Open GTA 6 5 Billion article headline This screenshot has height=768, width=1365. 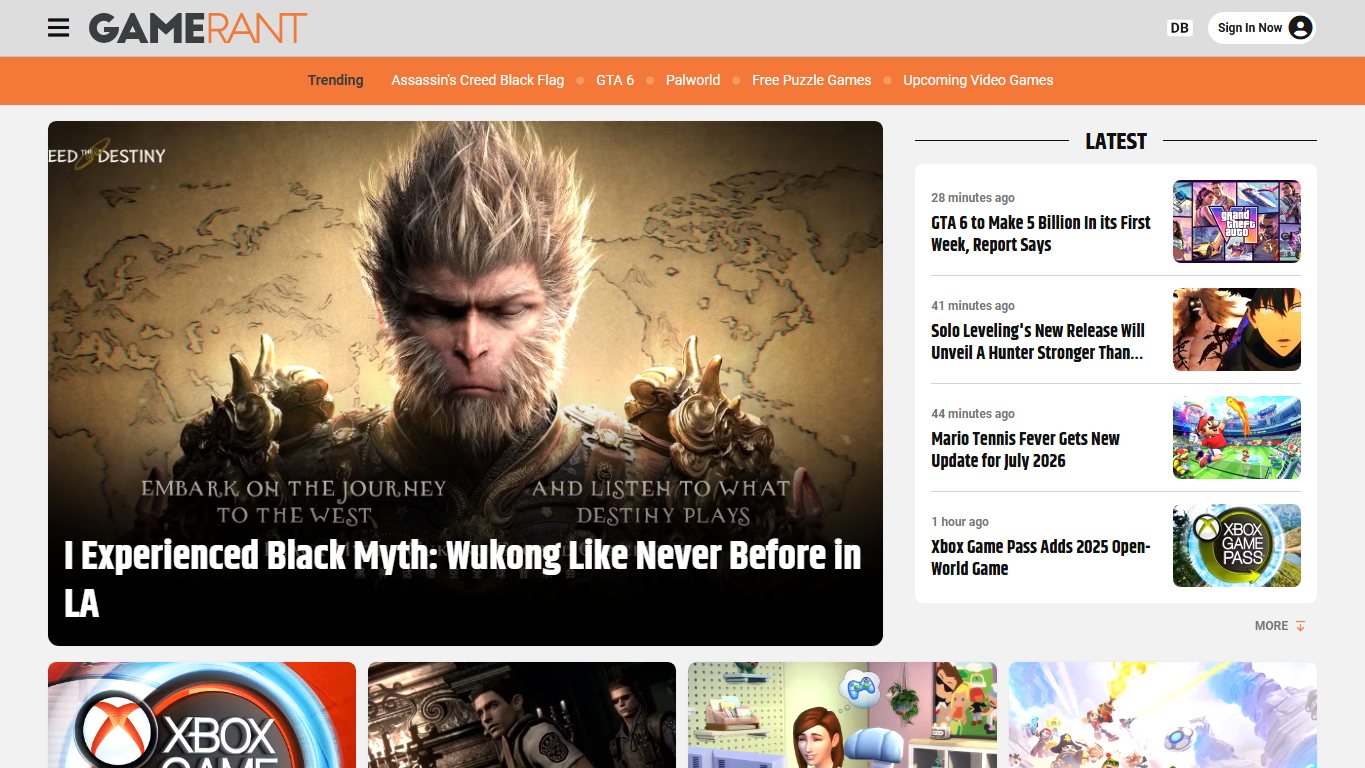pos(1041,234)
